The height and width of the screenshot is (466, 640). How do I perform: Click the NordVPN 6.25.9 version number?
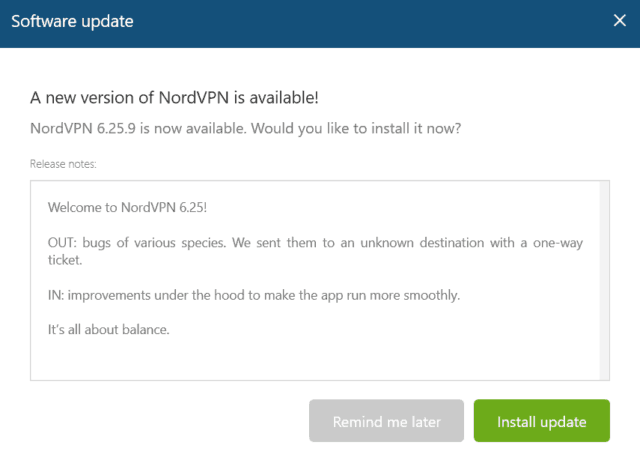click(x=116, y=129)
